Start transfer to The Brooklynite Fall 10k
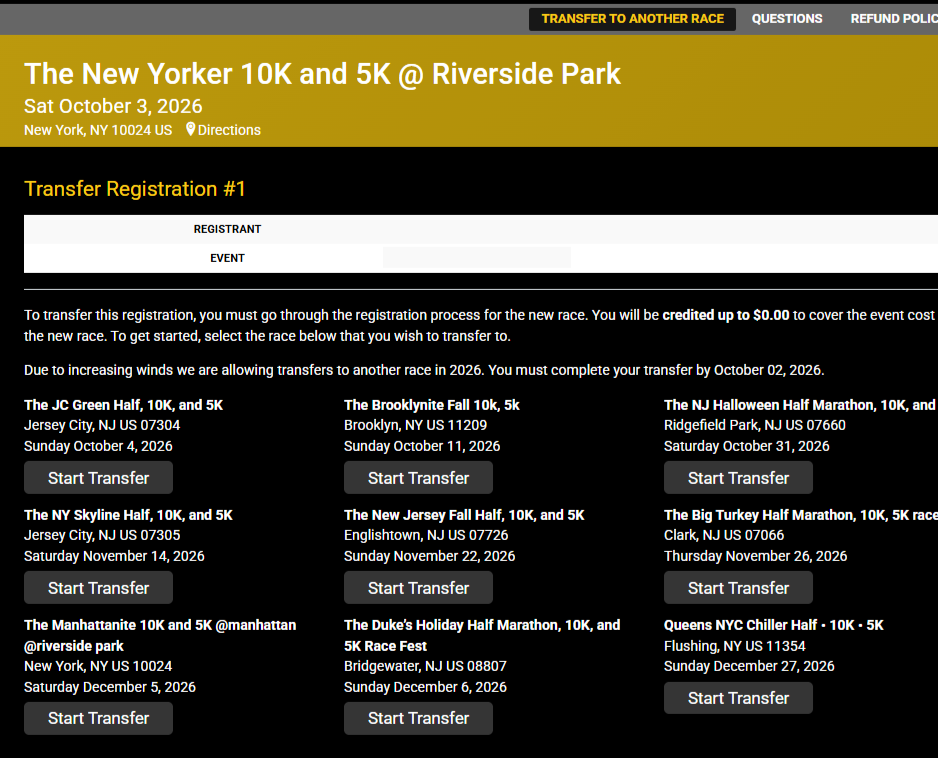938x758 pixels. (x=418, y=477)
